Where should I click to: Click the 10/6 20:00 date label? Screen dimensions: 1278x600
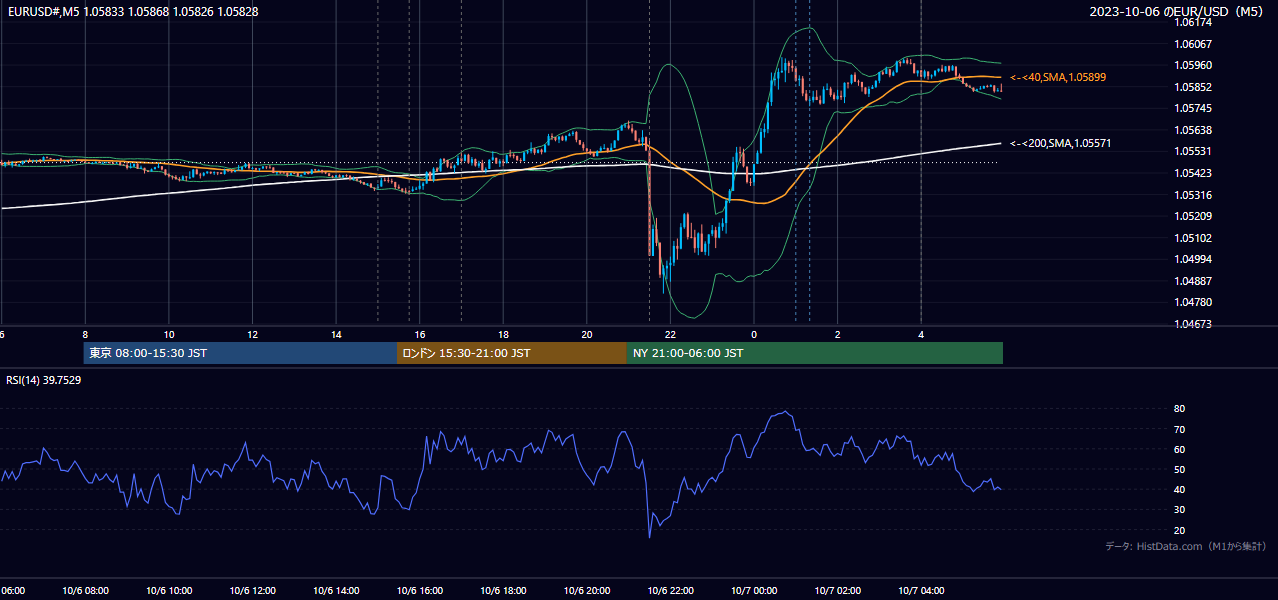click(x=587, y=591)
